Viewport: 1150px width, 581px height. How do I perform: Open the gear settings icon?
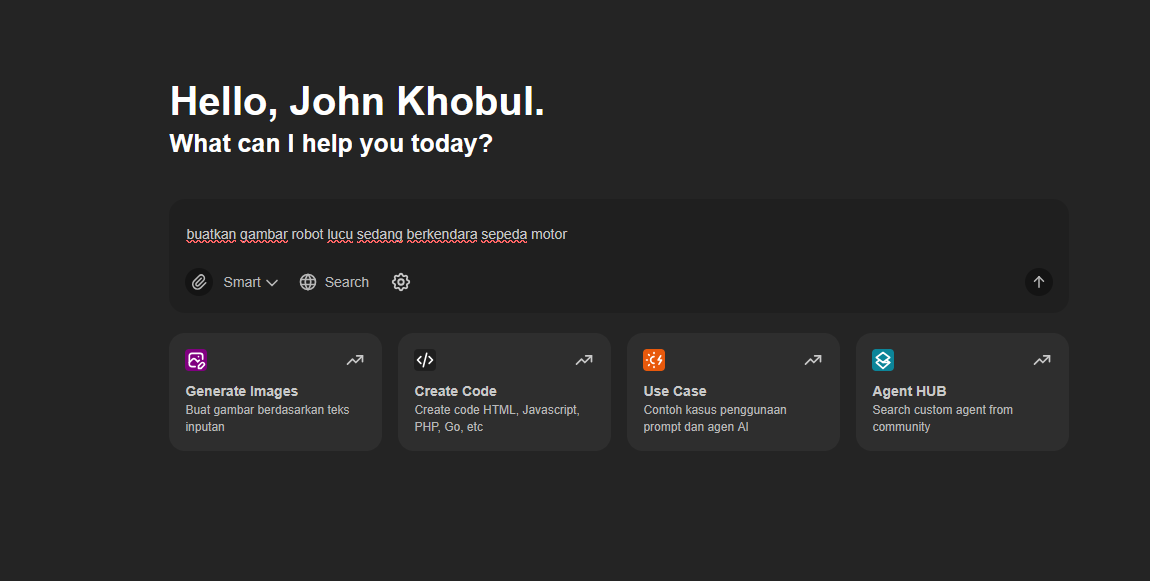pyautogui.click(x=401, y=282)
